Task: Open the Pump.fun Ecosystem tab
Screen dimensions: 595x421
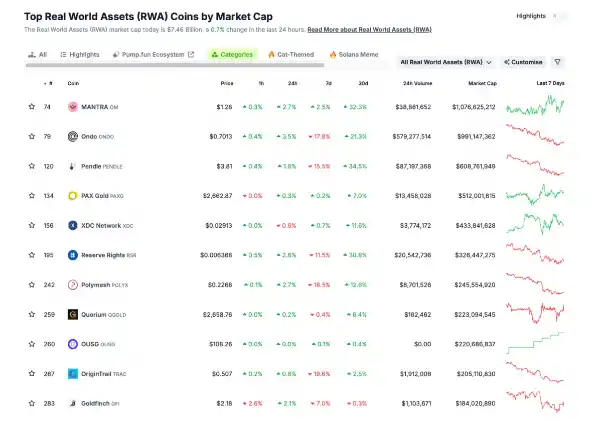Action: (x=153, y=55)
